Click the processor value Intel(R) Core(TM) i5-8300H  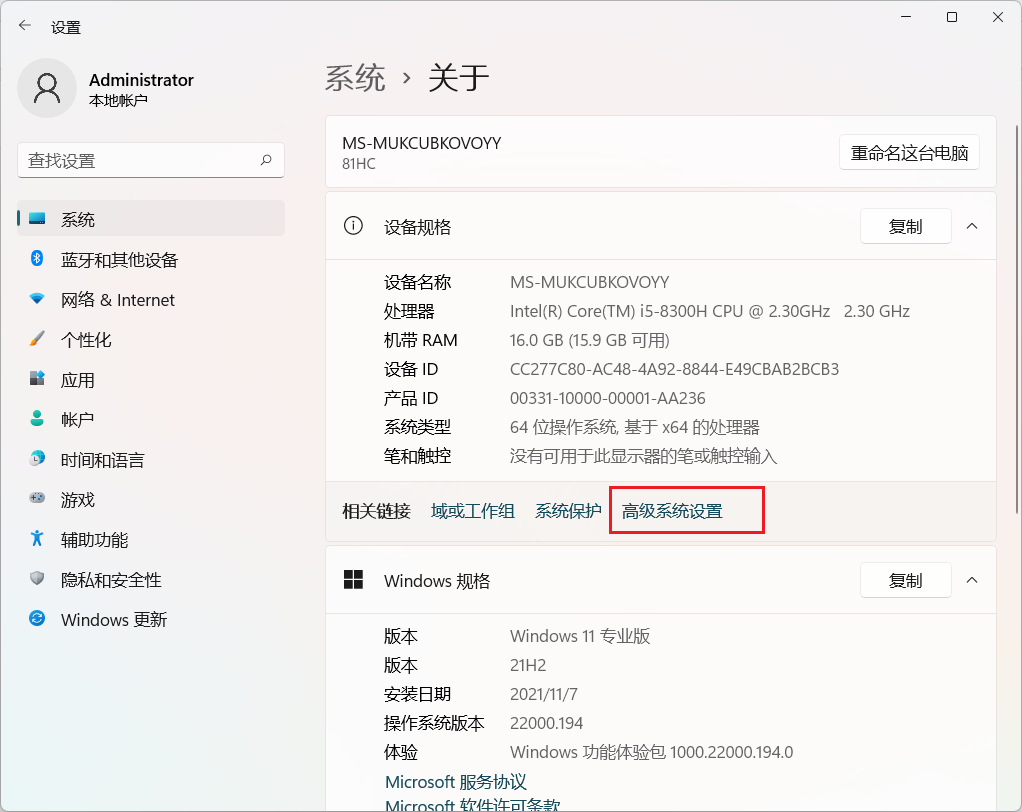click(709, 311)
